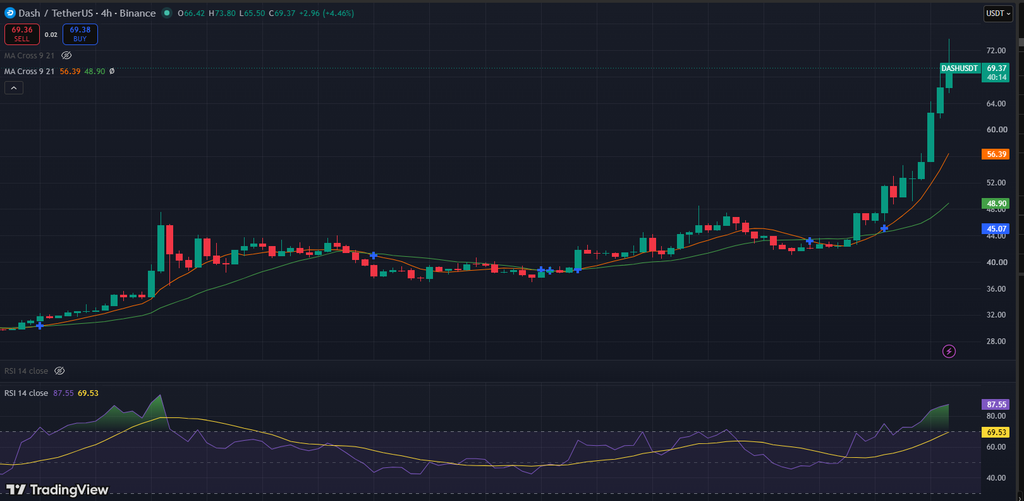1024x501 pixels.
Task: Select the active MA Cross 9 21 legend
Action: (x=28, y=71)
